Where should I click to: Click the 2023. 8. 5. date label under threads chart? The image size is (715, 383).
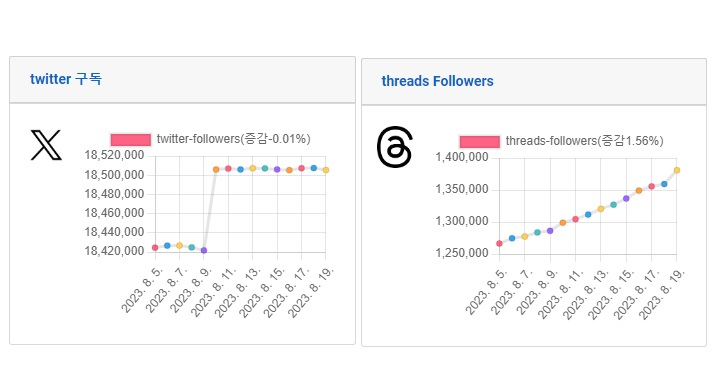[x=486, y=292]
